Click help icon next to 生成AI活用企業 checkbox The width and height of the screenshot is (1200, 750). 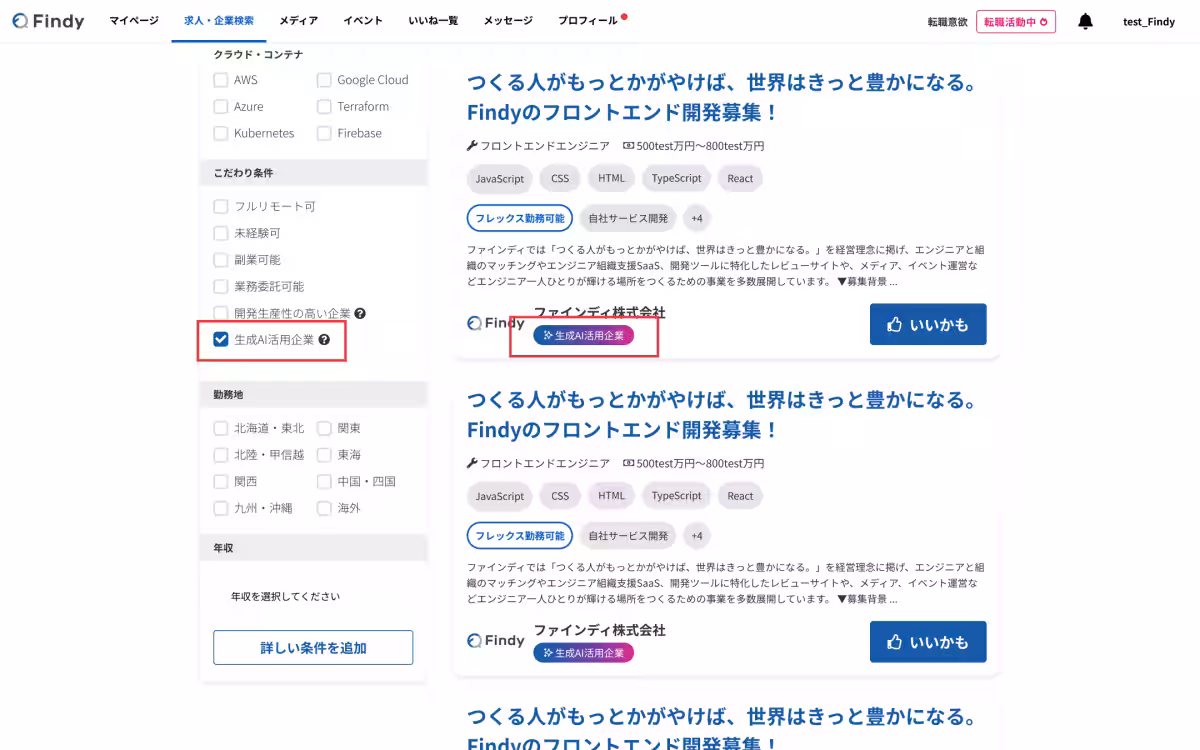point(324,340)
